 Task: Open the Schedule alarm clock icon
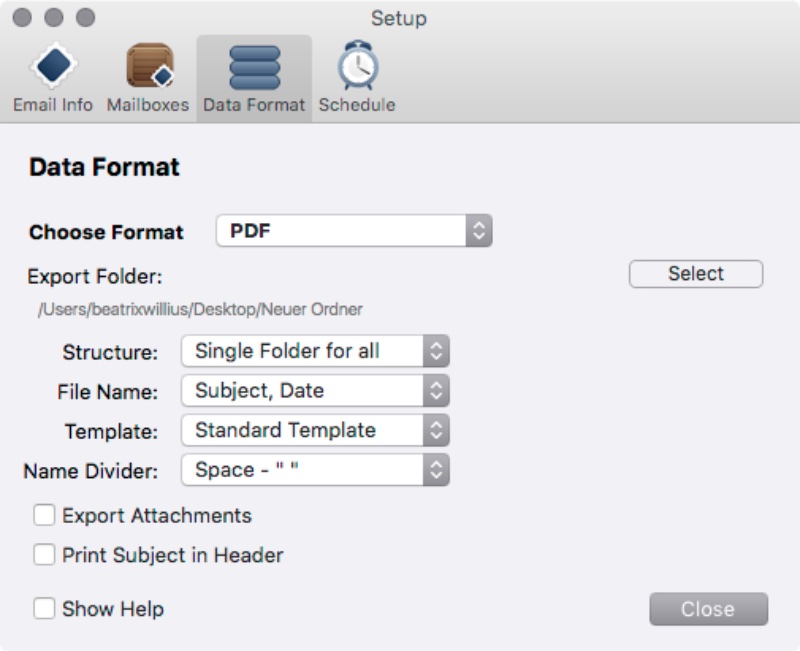point(357,68)
